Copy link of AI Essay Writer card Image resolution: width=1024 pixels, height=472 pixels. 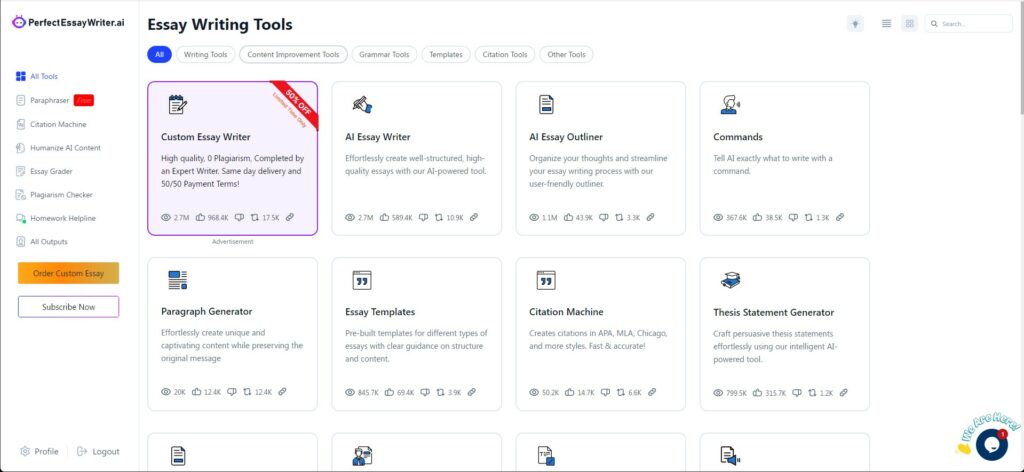click(x=474, y=217)
